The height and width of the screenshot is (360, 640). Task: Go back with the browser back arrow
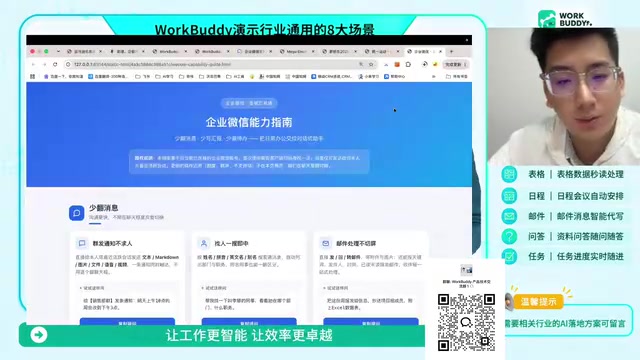[33, 64]
